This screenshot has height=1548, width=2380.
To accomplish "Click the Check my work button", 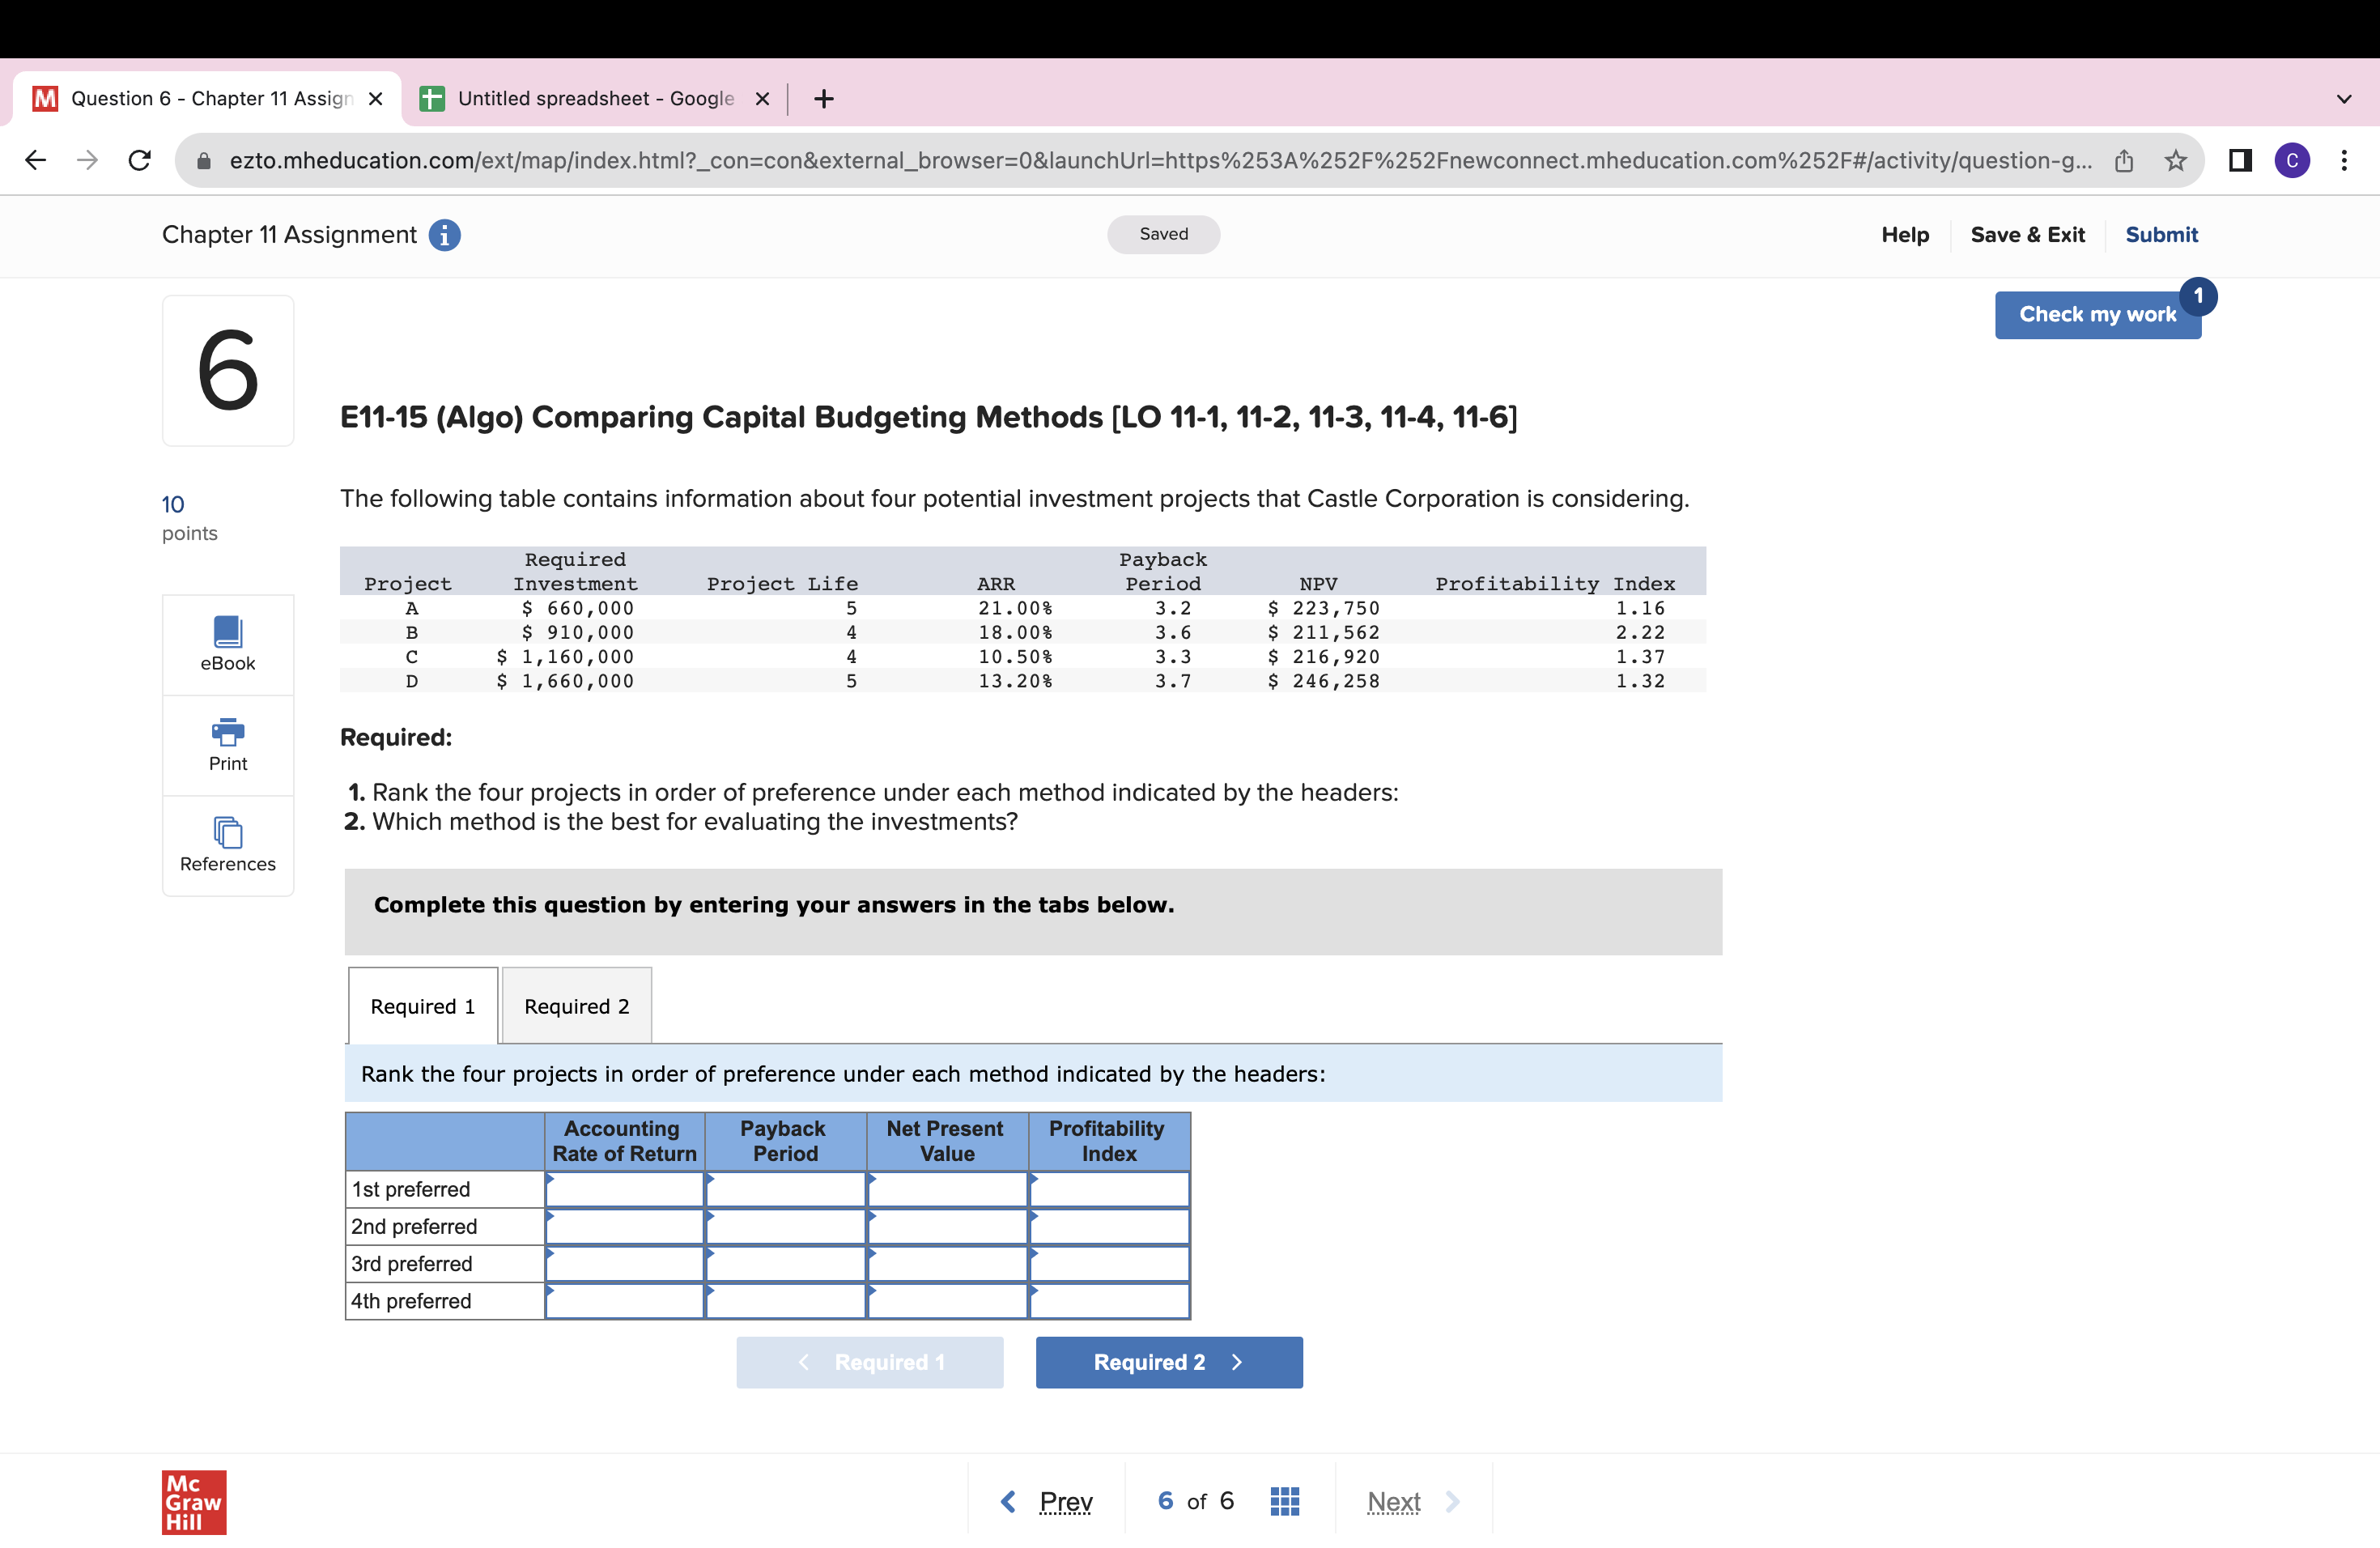I will [2098, 314].
